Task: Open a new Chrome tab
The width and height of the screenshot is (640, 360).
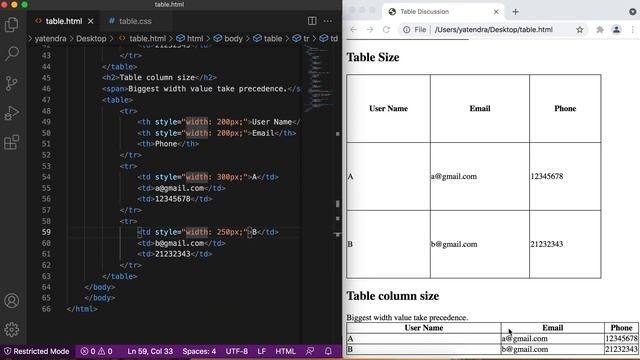Action: [x=516, y=12]
